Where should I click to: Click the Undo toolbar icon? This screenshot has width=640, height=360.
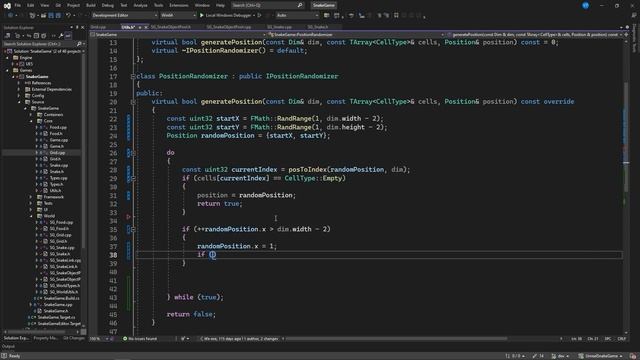(68, 16)
